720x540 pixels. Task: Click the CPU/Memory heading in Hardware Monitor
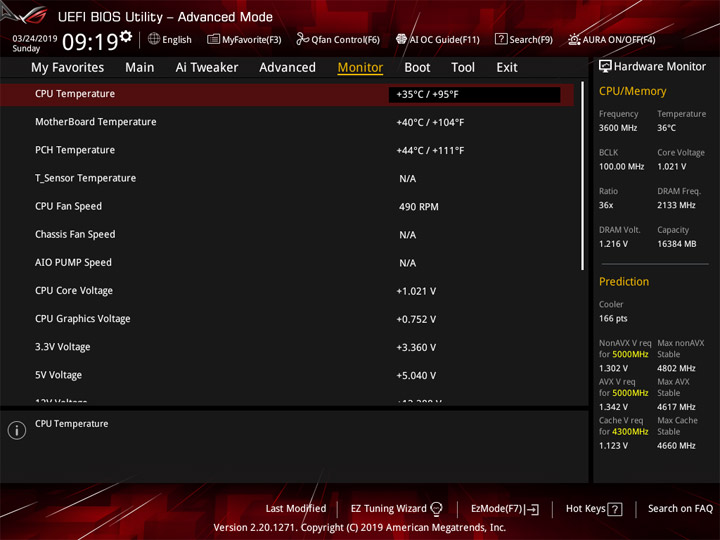tap(632, 91)
